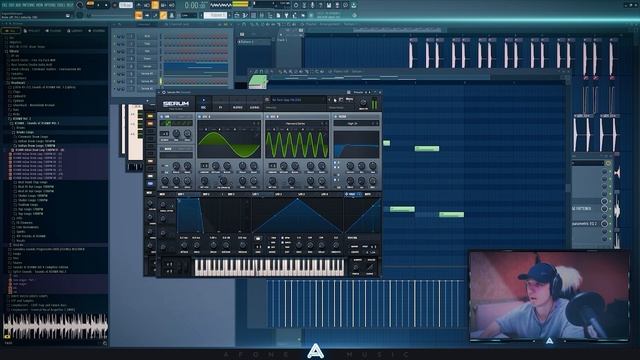Screen dimensions: 640x360
Task: Open the Serum Menu button
Action: 349,99
